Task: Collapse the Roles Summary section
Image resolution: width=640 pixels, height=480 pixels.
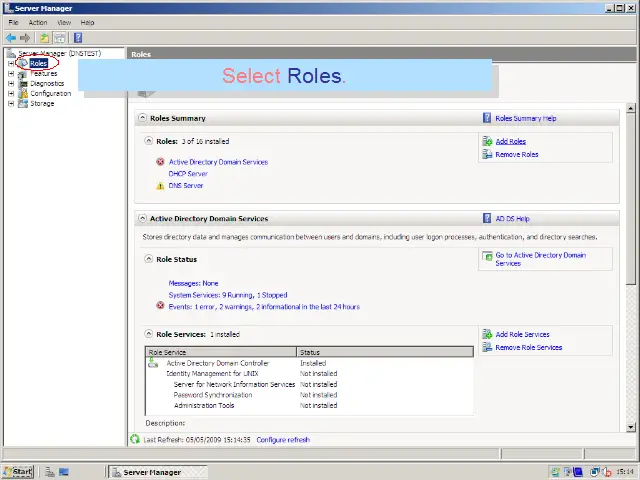Action: (x=142, y=118)
